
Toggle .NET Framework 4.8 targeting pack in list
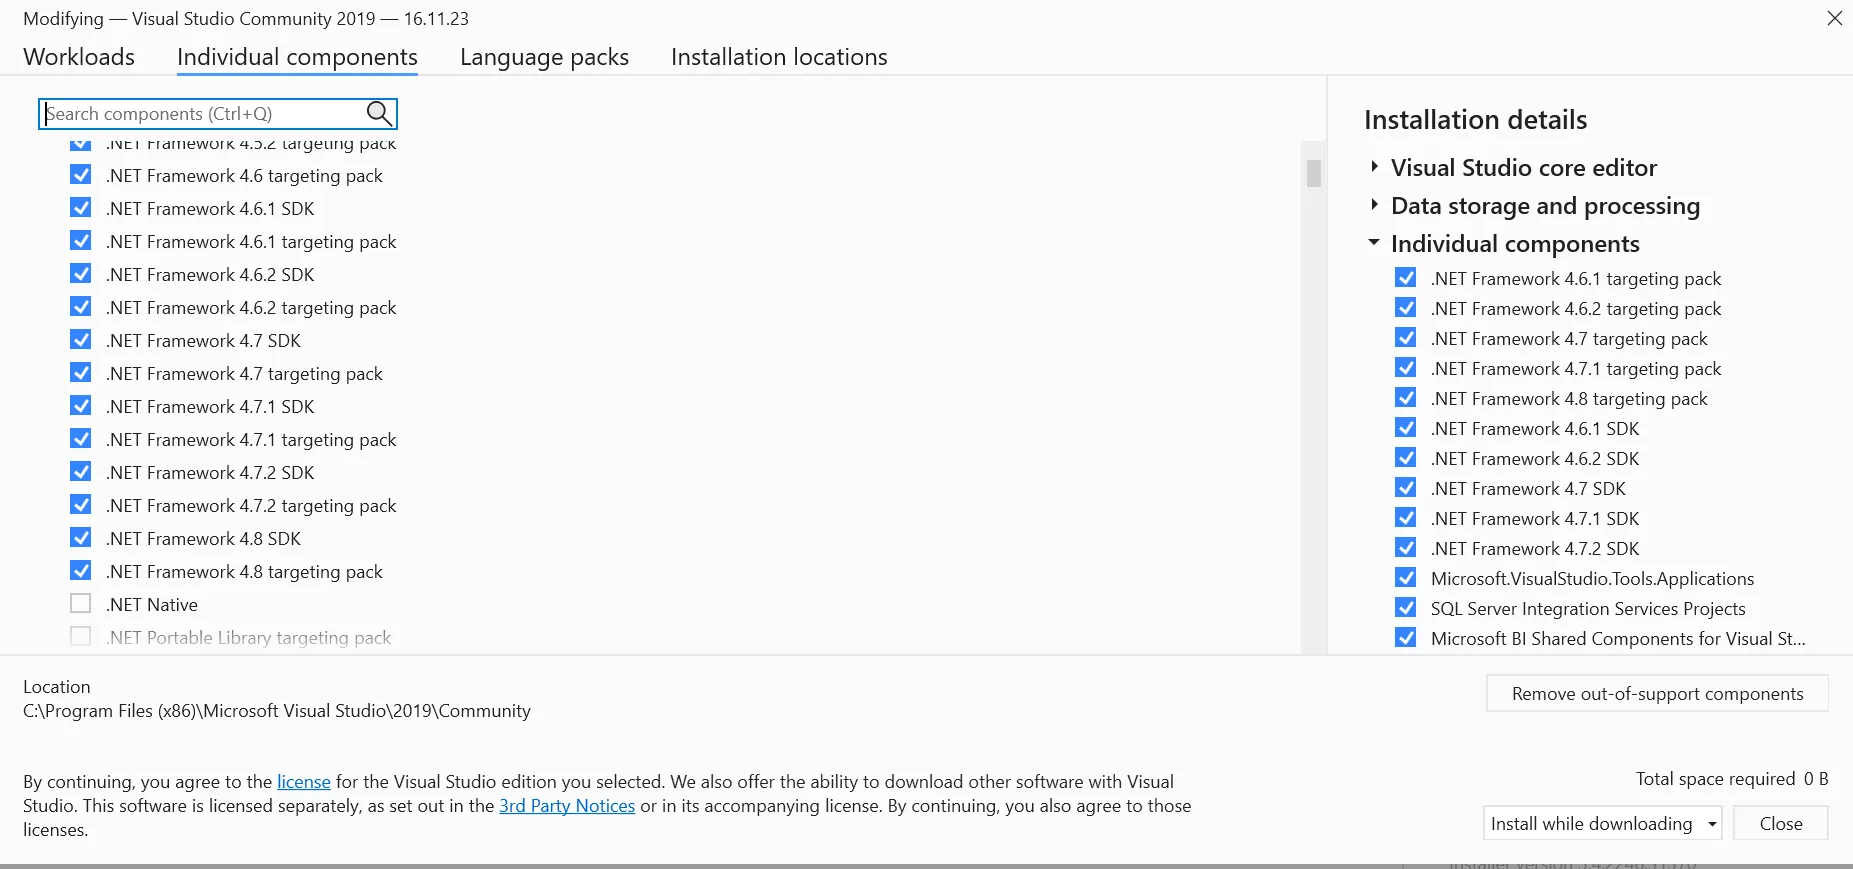click(81, 571)
